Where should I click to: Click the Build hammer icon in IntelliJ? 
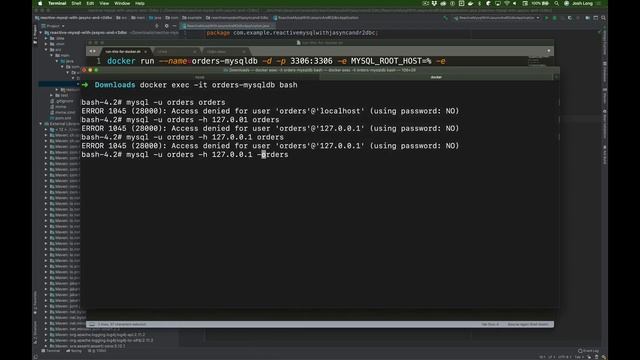446,18
